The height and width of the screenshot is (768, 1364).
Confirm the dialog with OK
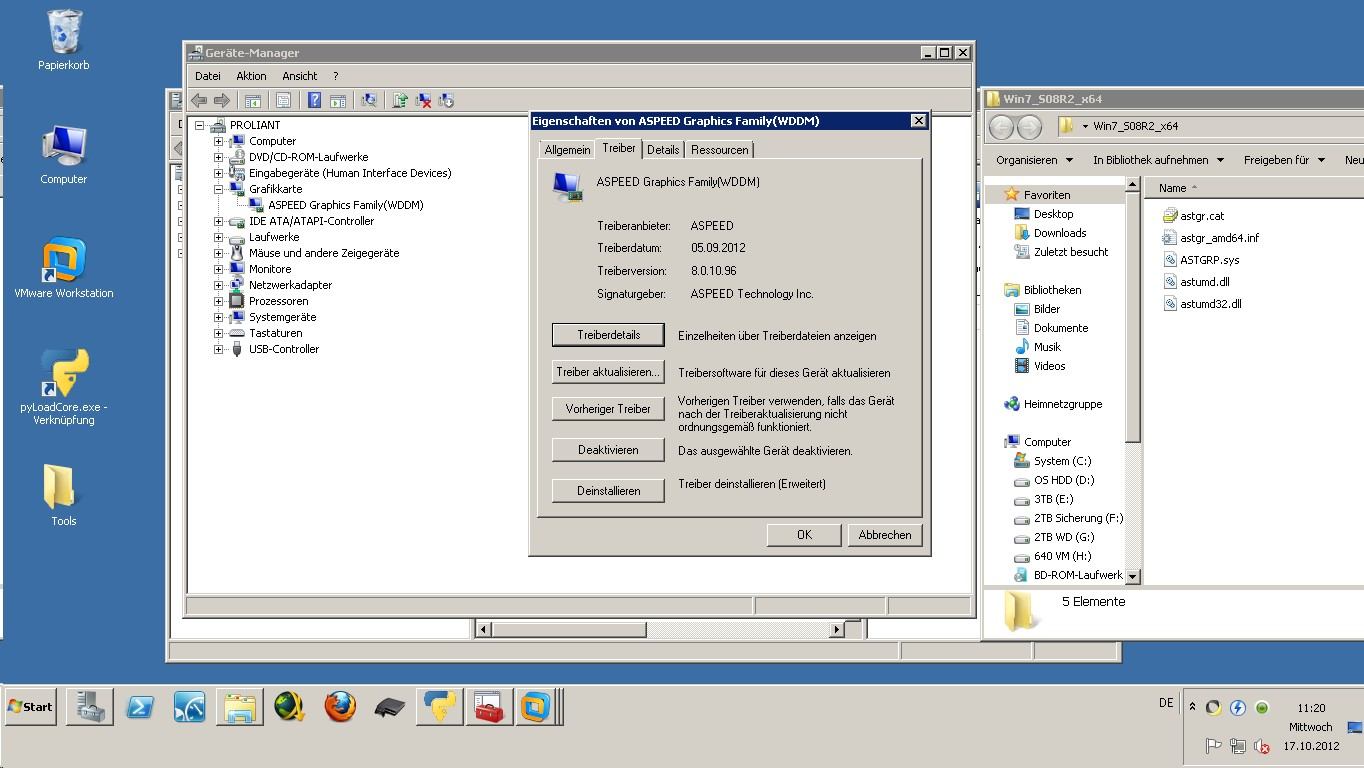click(804, 535)
